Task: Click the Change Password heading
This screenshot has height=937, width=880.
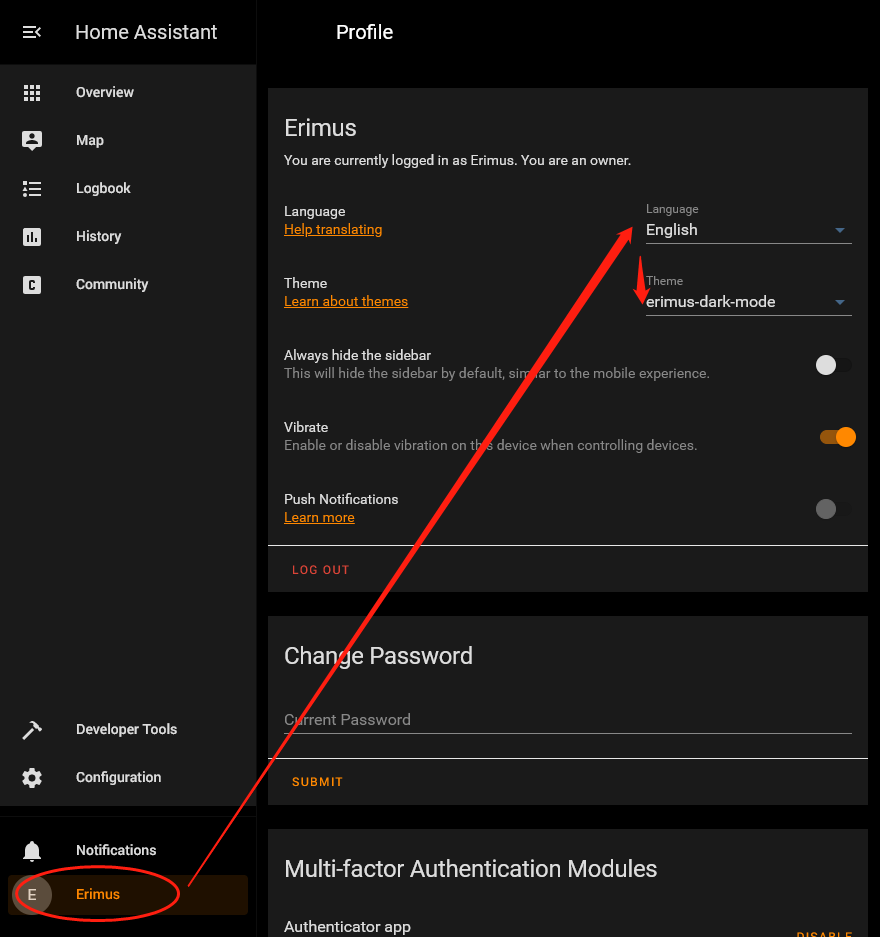Action: [378, 656]
